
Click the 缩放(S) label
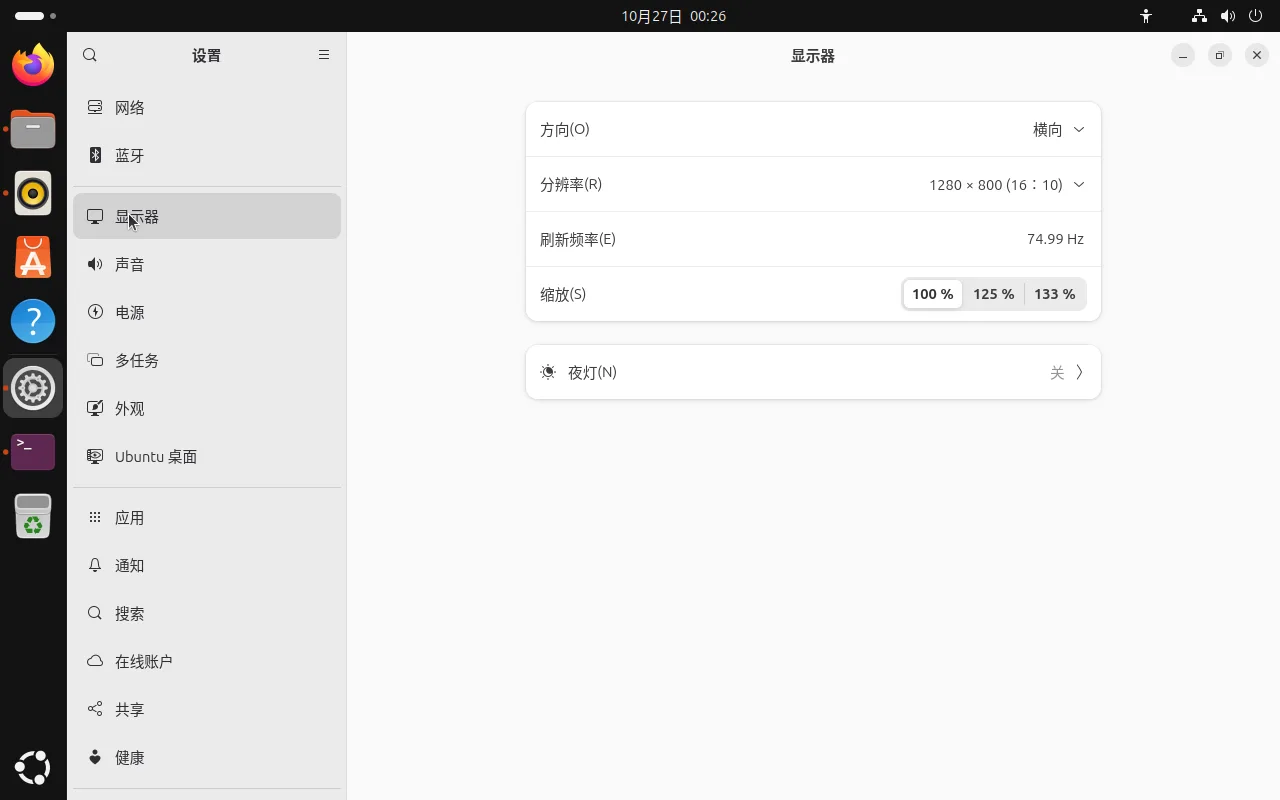(x=563, y=294)
